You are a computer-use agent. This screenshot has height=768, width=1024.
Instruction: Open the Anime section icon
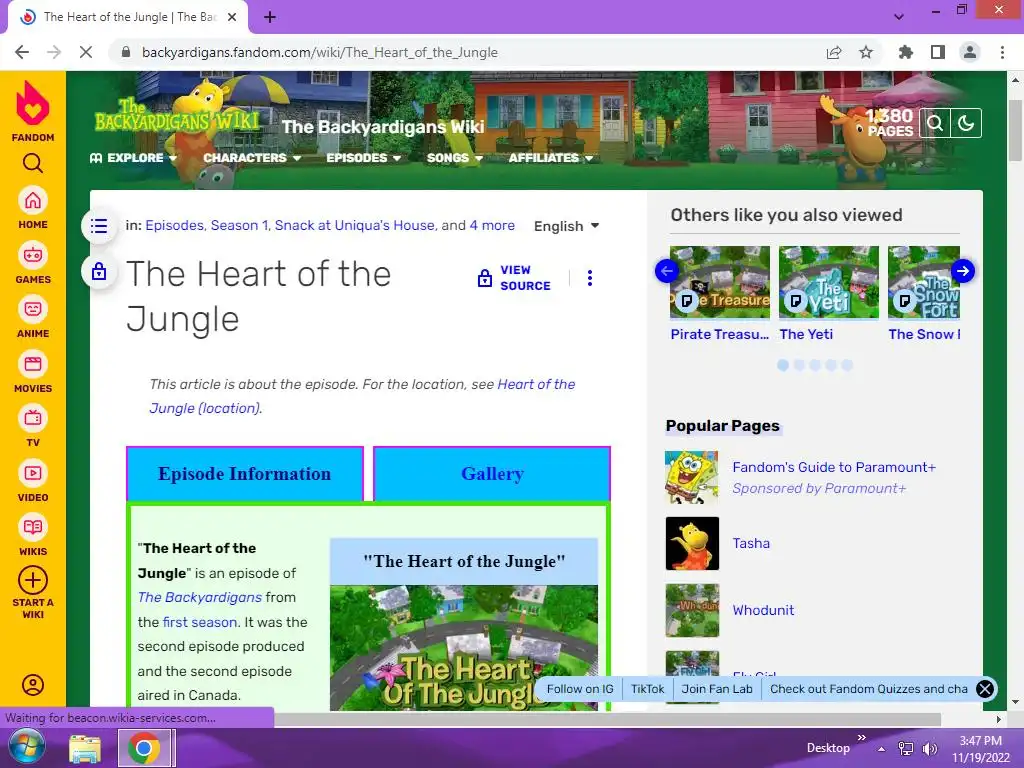pos(33,310)
